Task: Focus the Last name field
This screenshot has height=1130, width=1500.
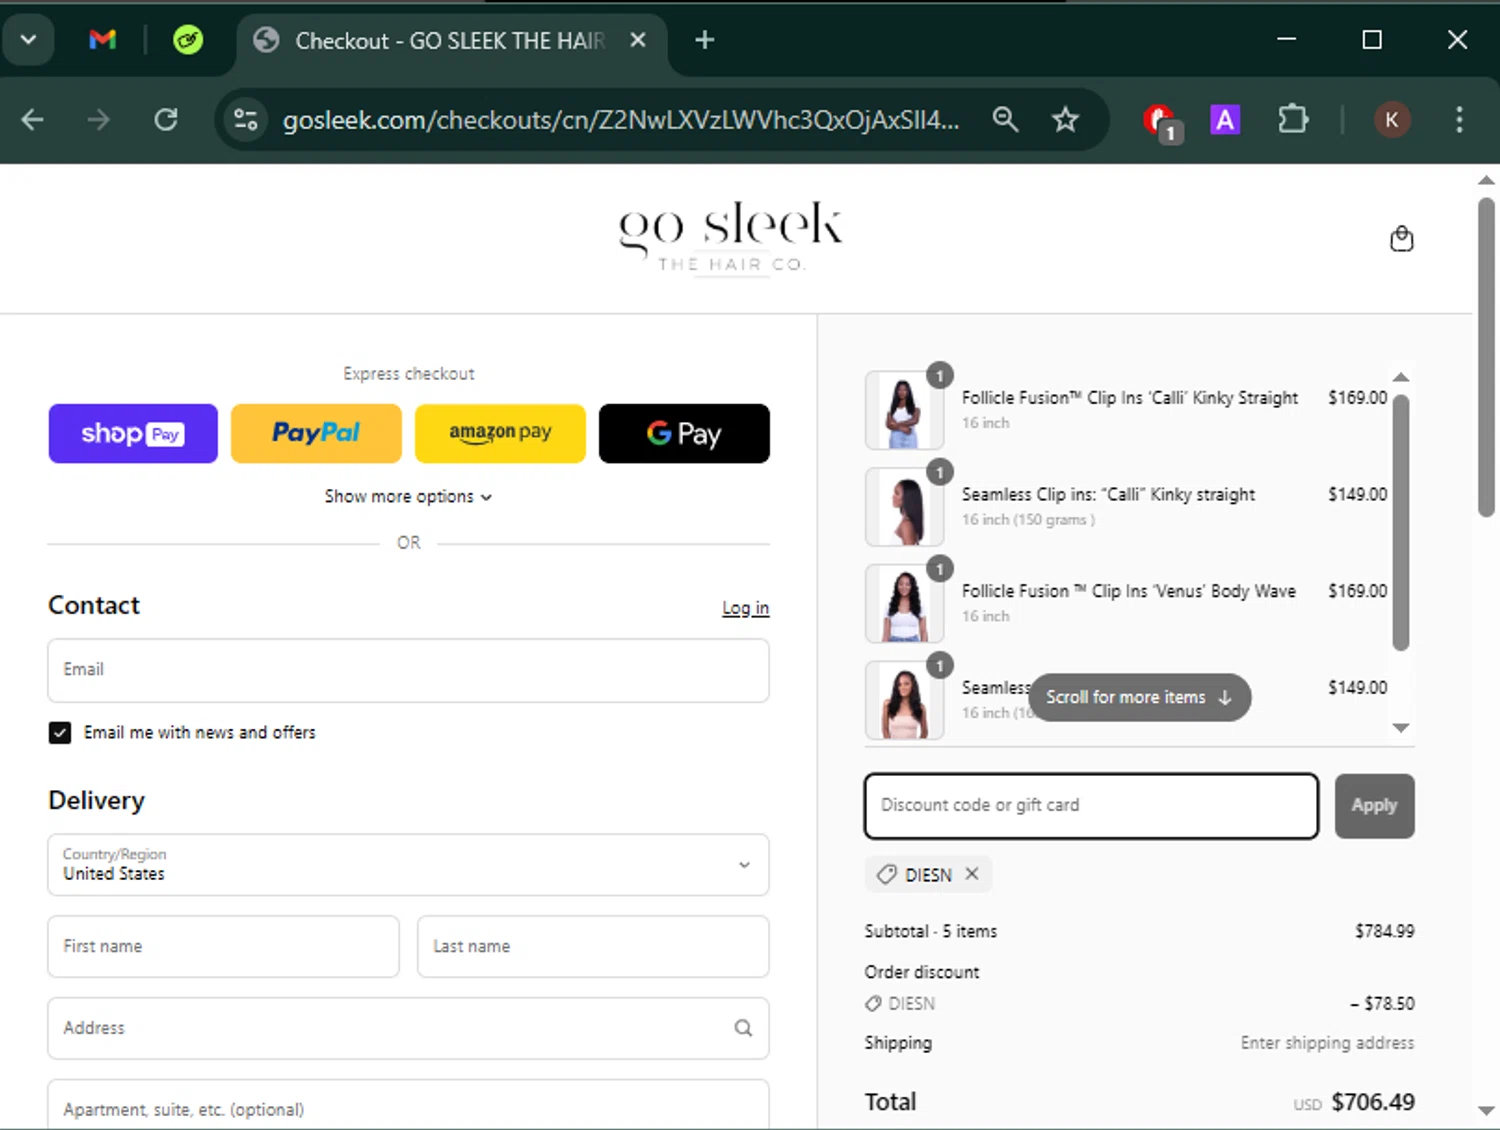Action: point(593,946)
